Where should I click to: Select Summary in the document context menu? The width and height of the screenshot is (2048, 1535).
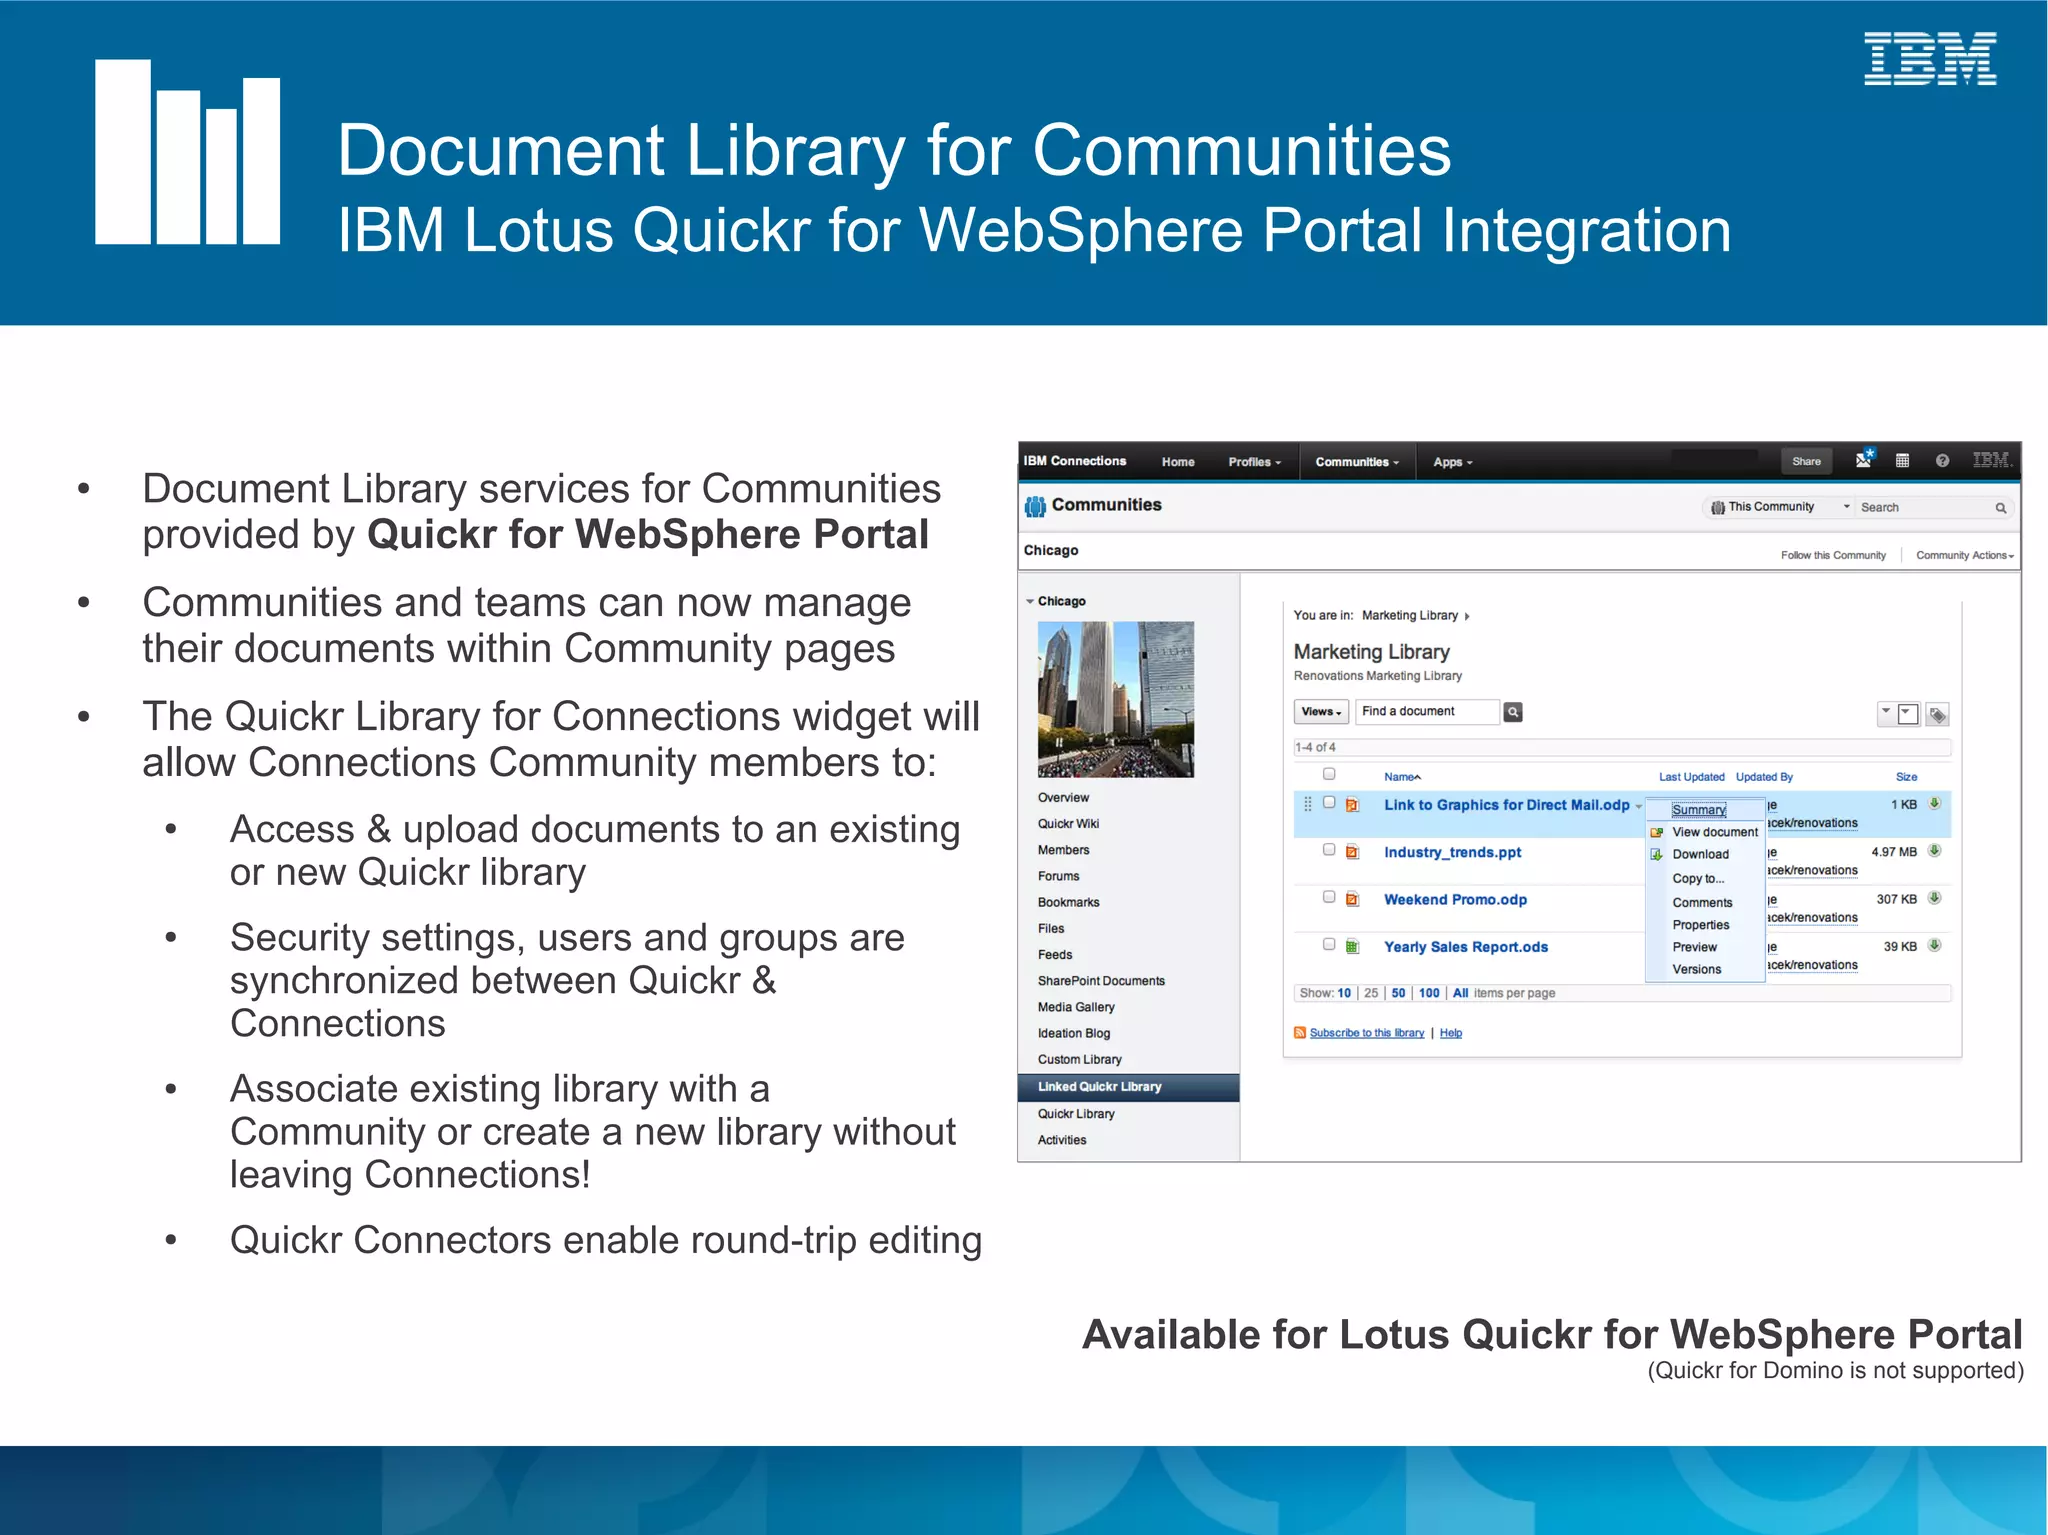tap(1699, 810)
